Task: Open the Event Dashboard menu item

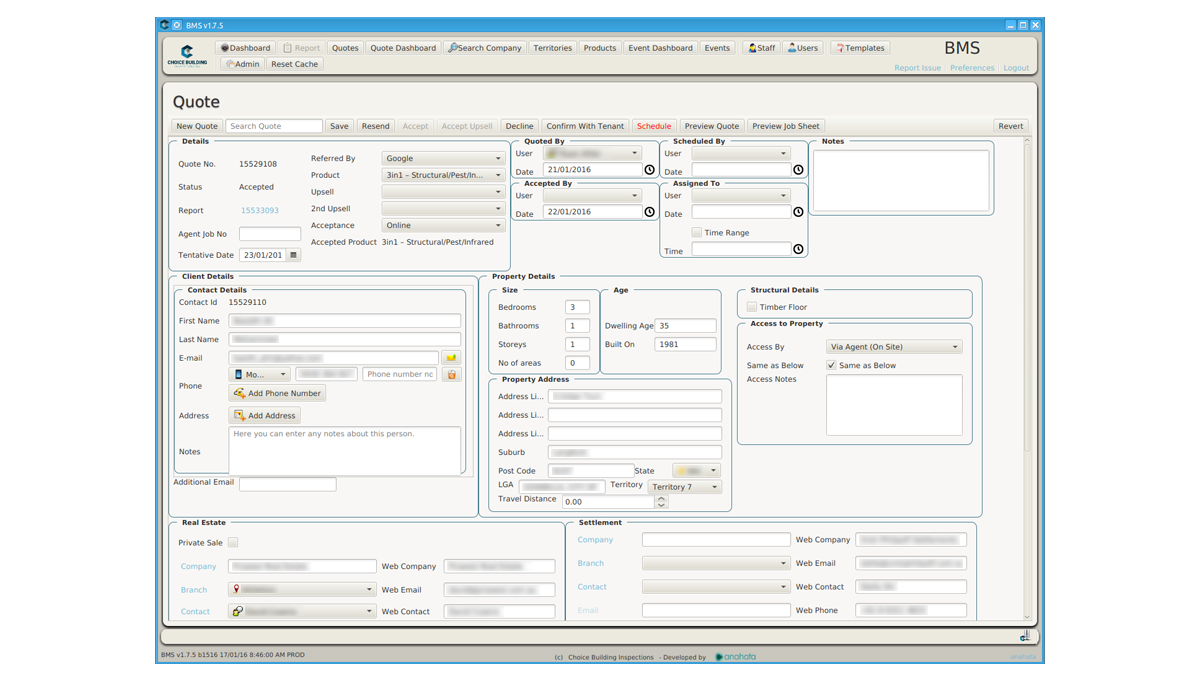Action: tap(660, 48)
